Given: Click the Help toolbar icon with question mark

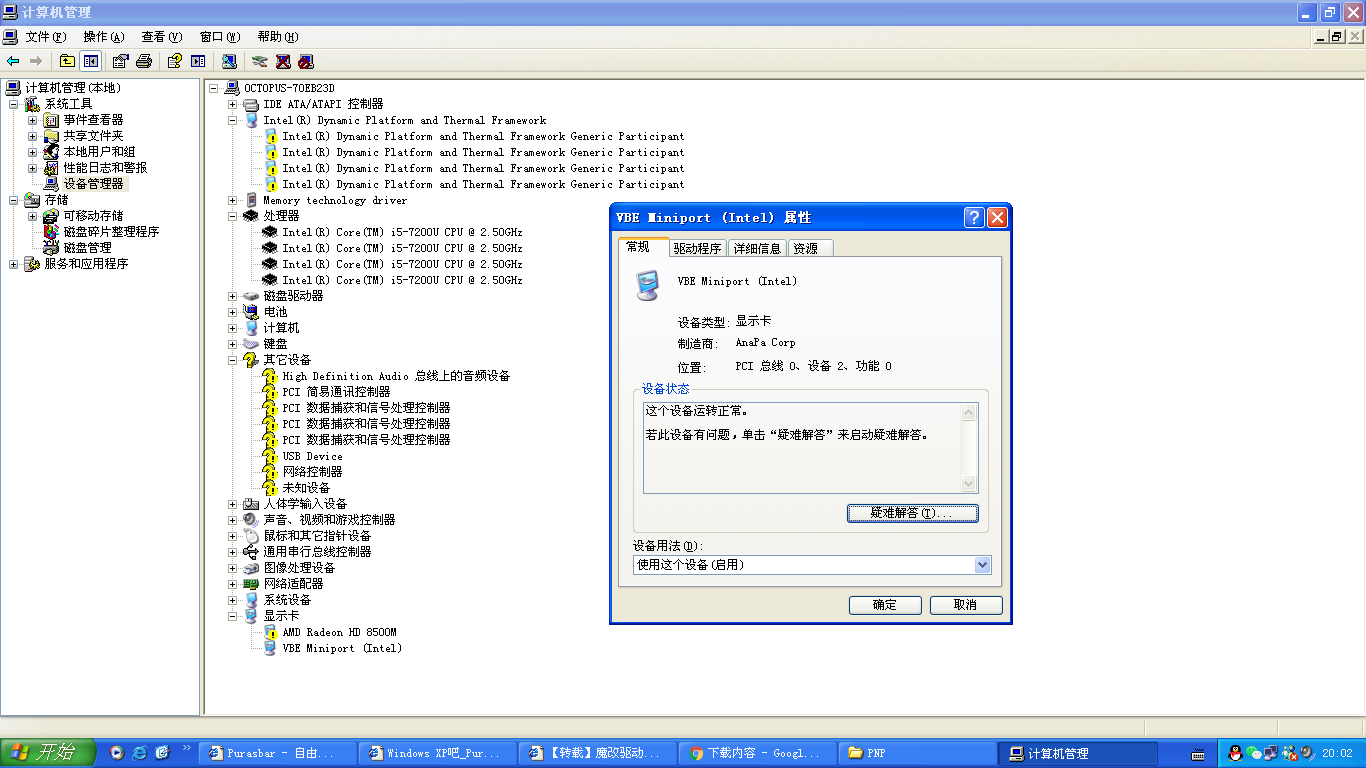Looking at the screenshot, I should coord(174,61).
